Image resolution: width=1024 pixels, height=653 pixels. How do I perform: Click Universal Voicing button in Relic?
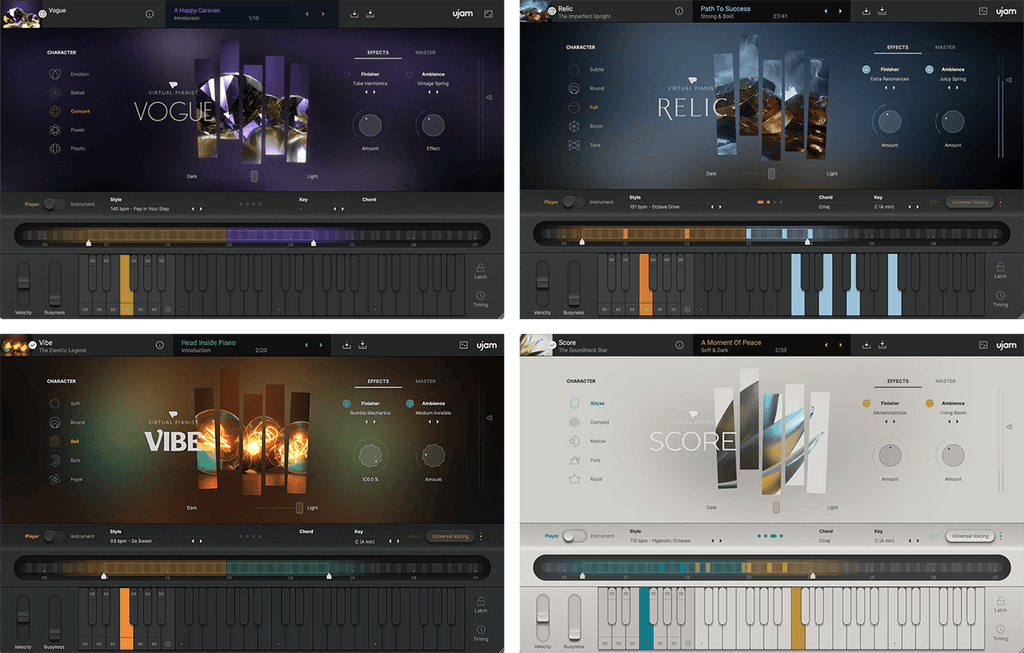pyautogui.click(x=969, y=202)
